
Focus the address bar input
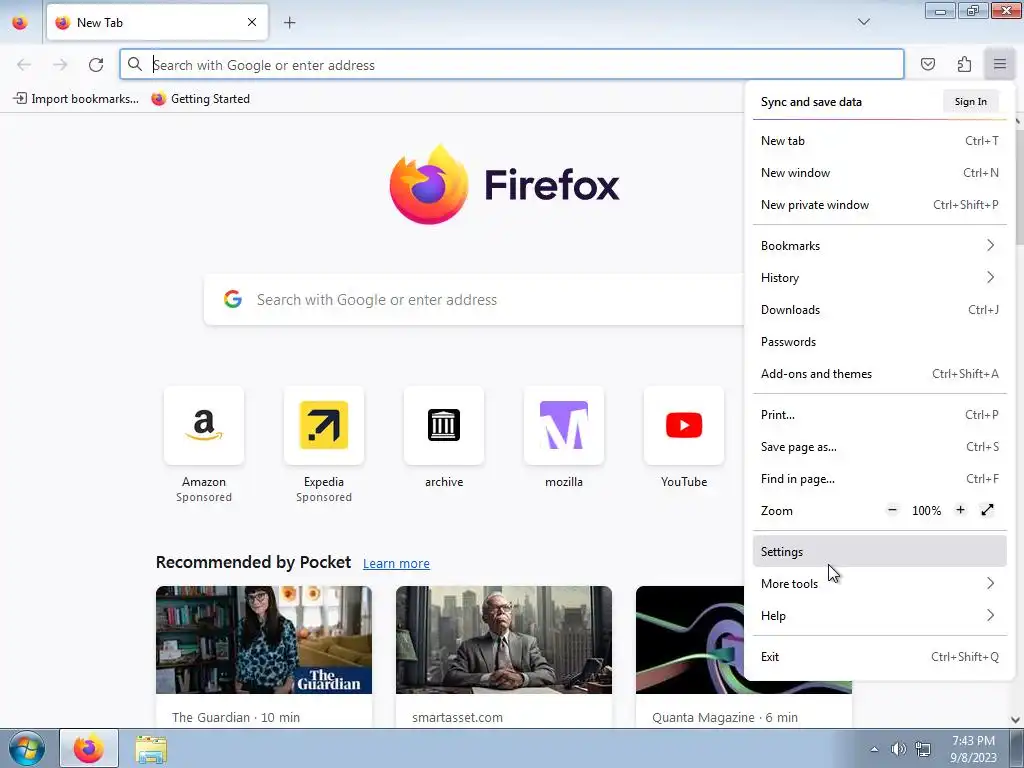511,65
